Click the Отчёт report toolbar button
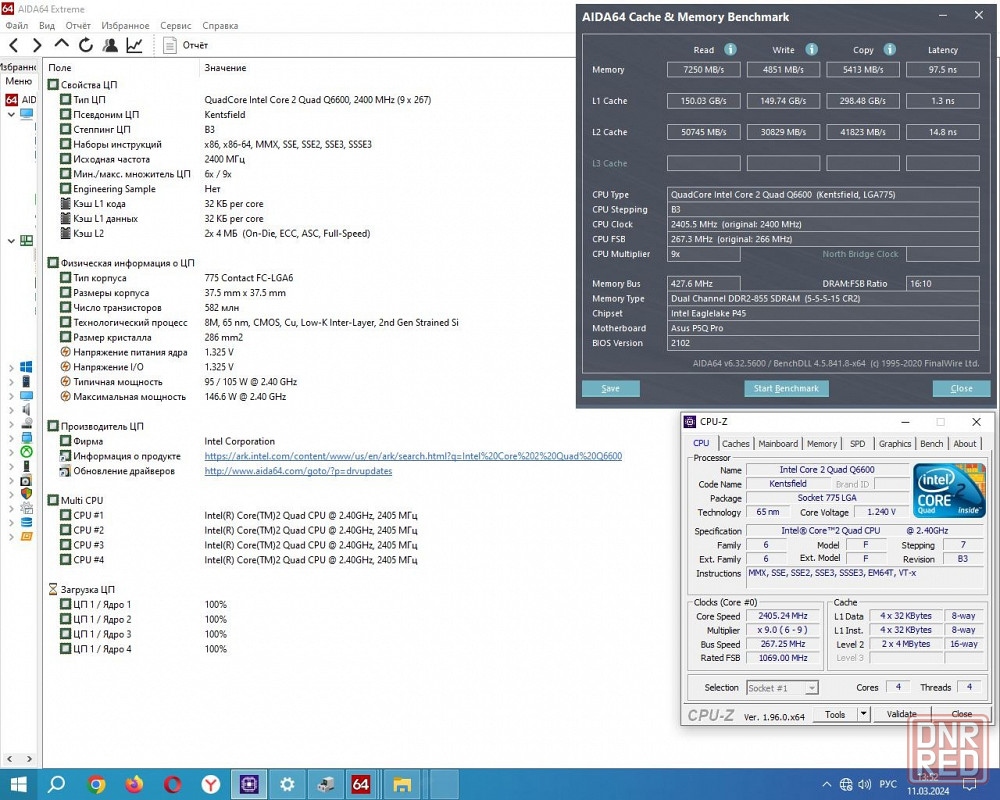The height and width of the screenshot is (800, 1000). coord(186,45)
